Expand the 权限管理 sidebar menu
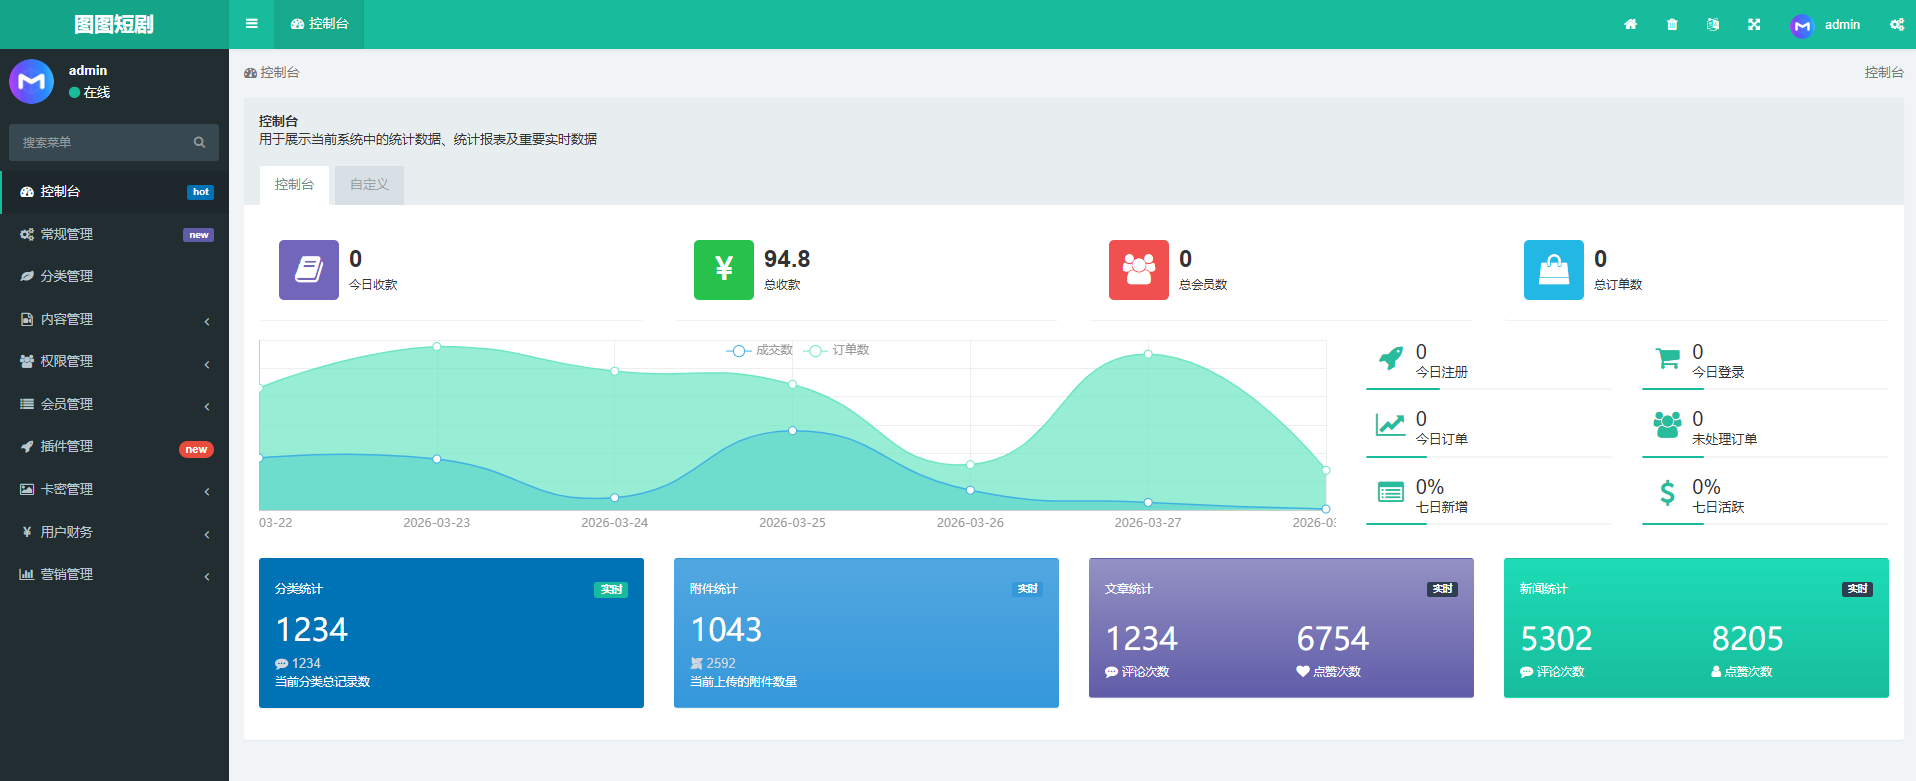Viewport: 1916px width, 781px height. click(114, 361)
